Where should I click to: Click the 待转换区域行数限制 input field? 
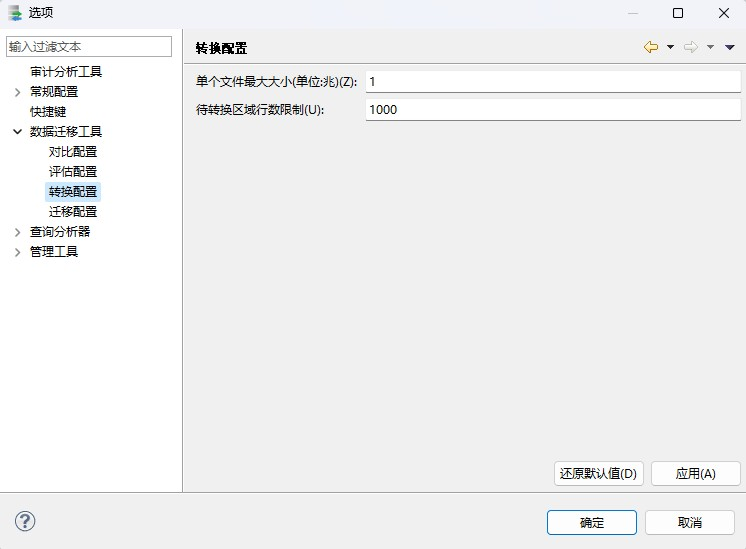tap(553, 110)
